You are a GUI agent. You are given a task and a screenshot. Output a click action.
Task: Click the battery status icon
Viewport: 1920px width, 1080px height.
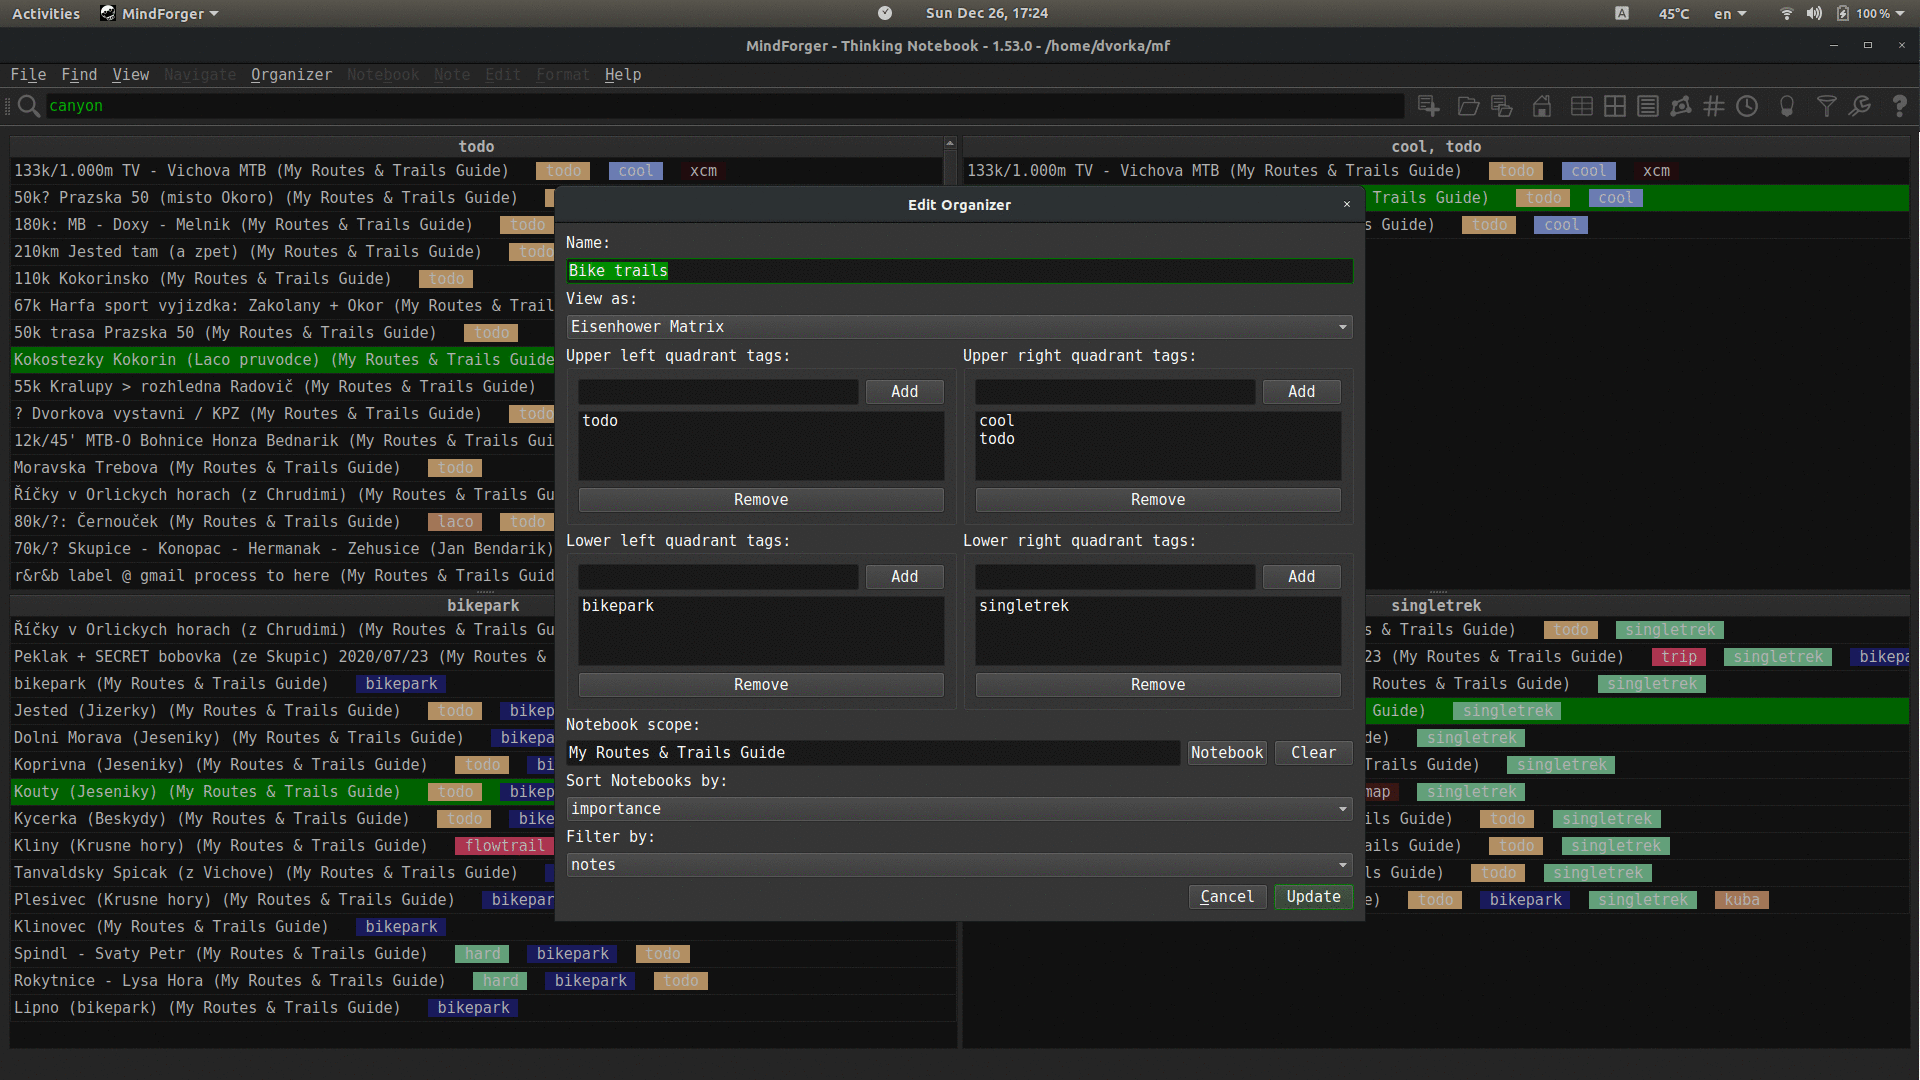(x=1843, y=13)
